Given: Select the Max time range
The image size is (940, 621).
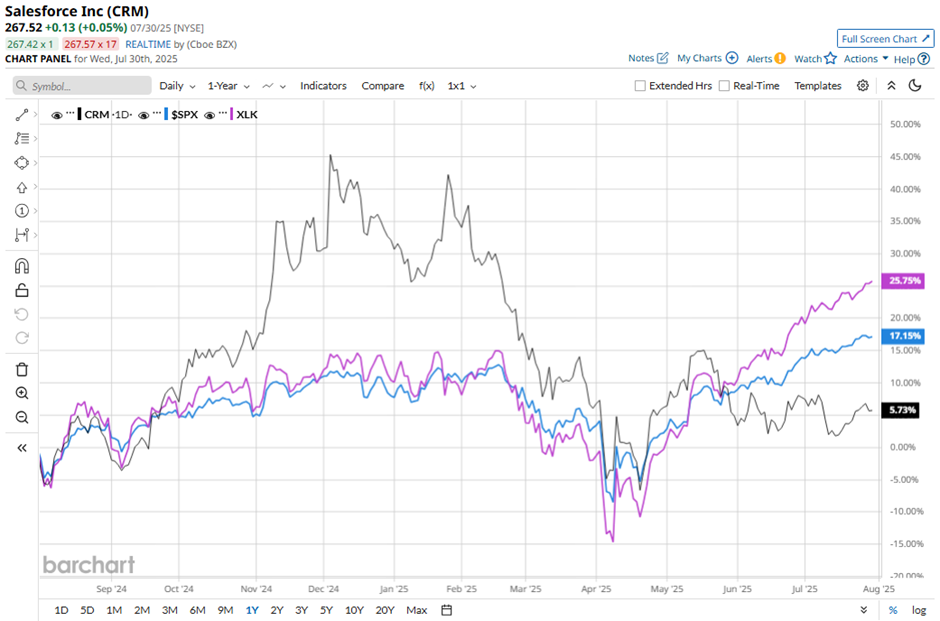Looking at the screenshot, I should coord(417,610).
